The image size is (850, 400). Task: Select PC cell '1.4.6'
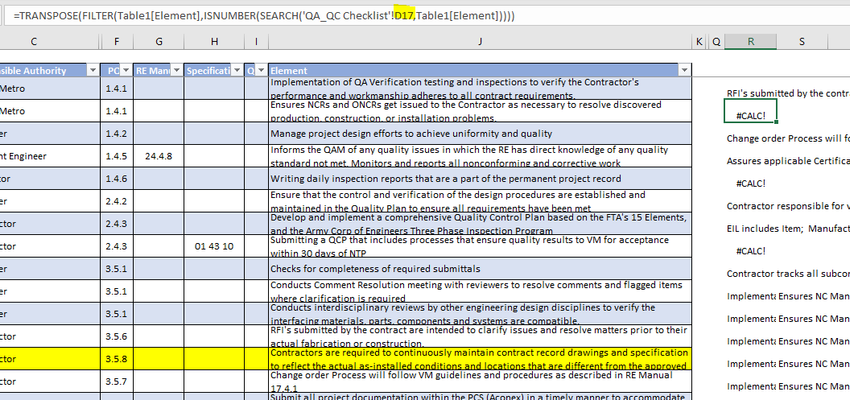[117, 178]
